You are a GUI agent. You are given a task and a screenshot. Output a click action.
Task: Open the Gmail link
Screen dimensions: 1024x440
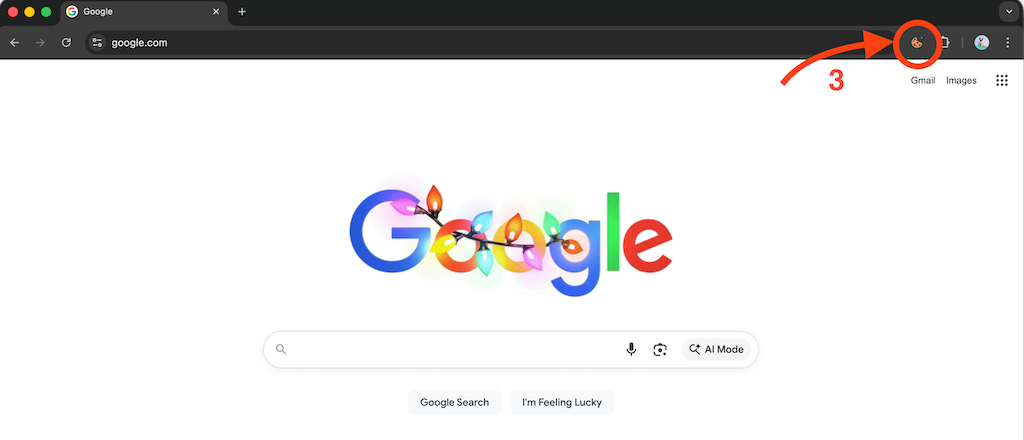923,81
